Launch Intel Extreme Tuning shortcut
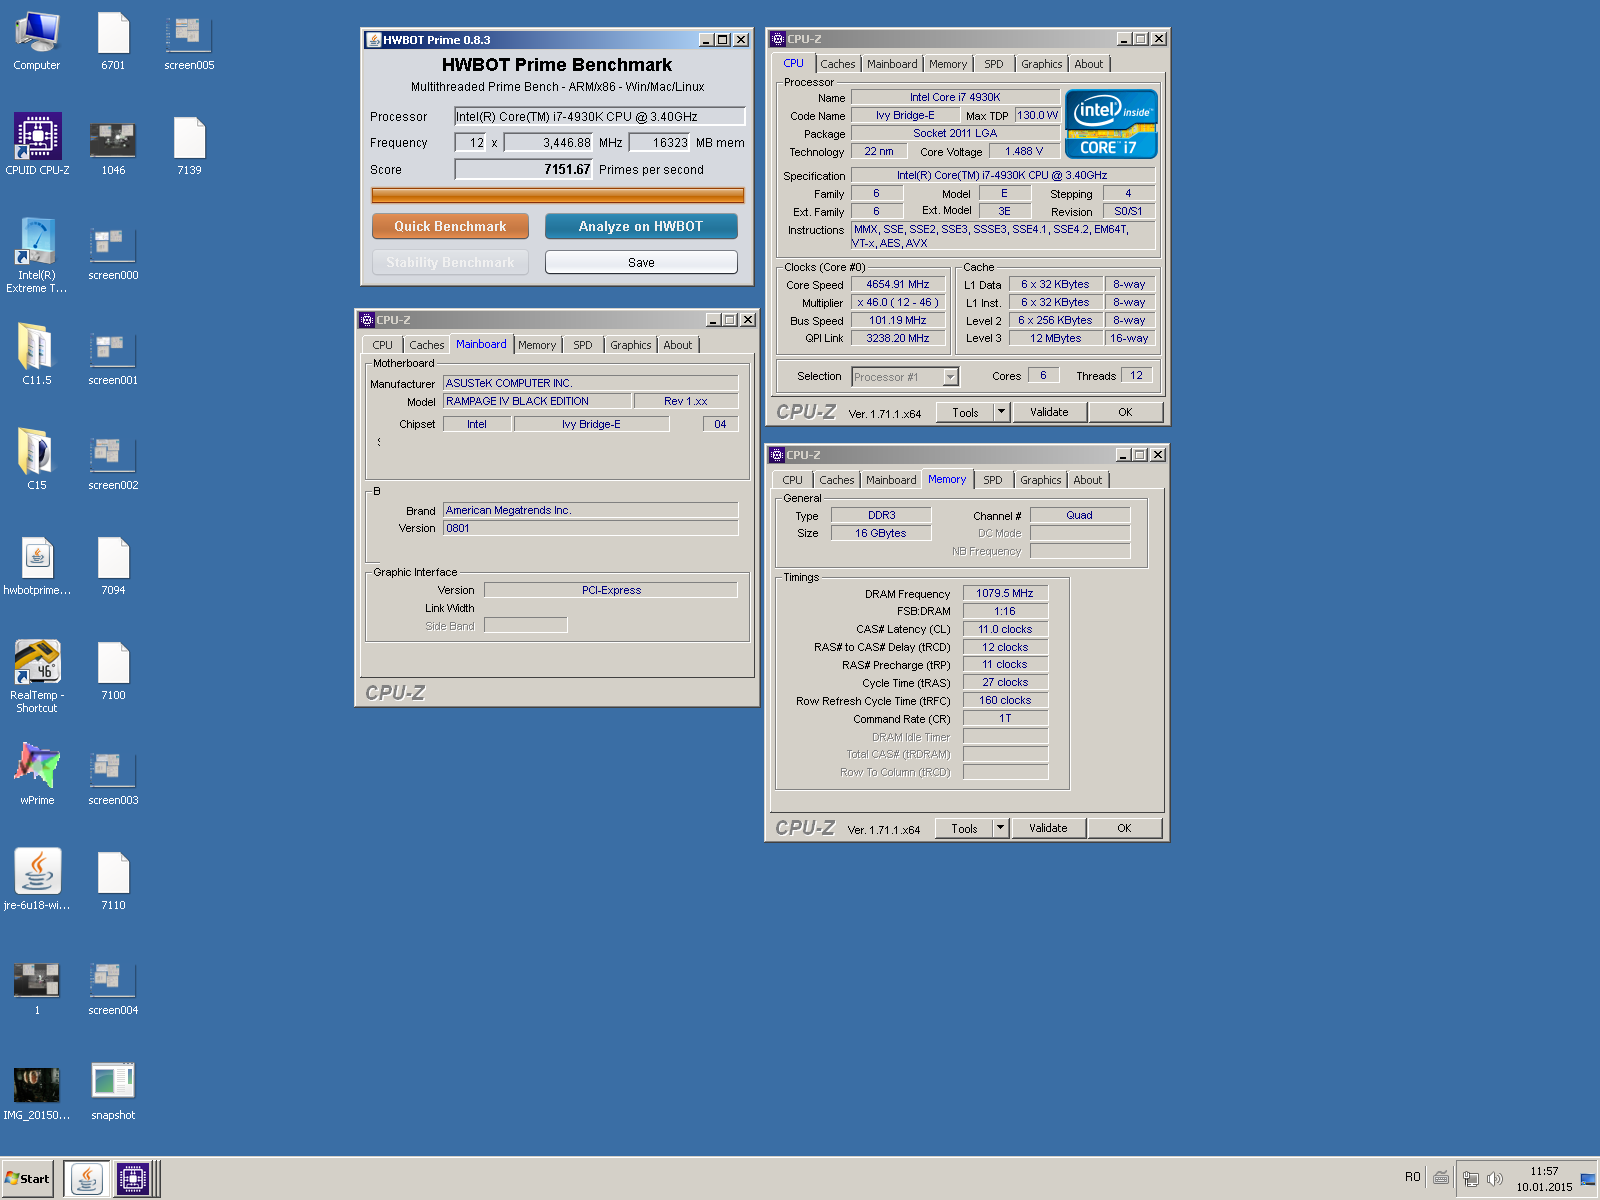Screen dimensions: 1600x1200 click(x=37, y=256)
